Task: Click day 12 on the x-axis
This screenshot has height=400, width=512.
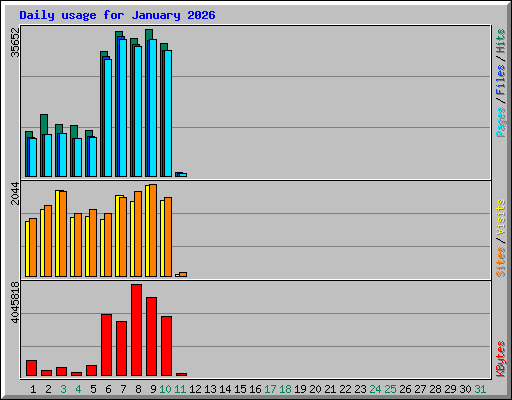Action: click(195, 389)
